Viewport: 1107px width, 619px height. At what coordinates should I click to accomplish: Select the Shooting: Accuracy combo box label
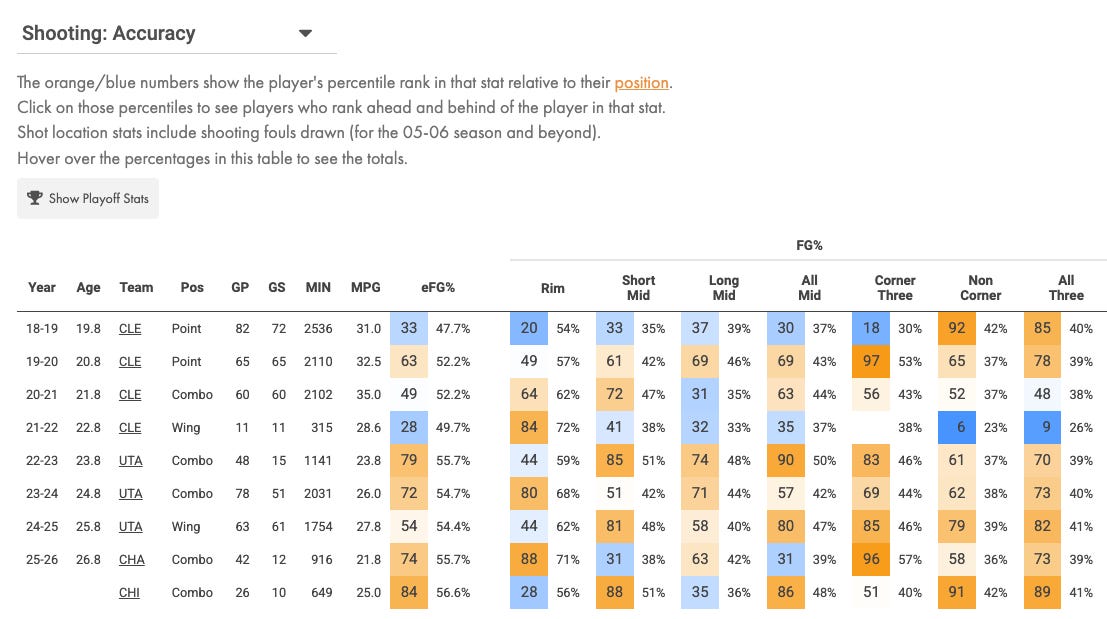109,33
